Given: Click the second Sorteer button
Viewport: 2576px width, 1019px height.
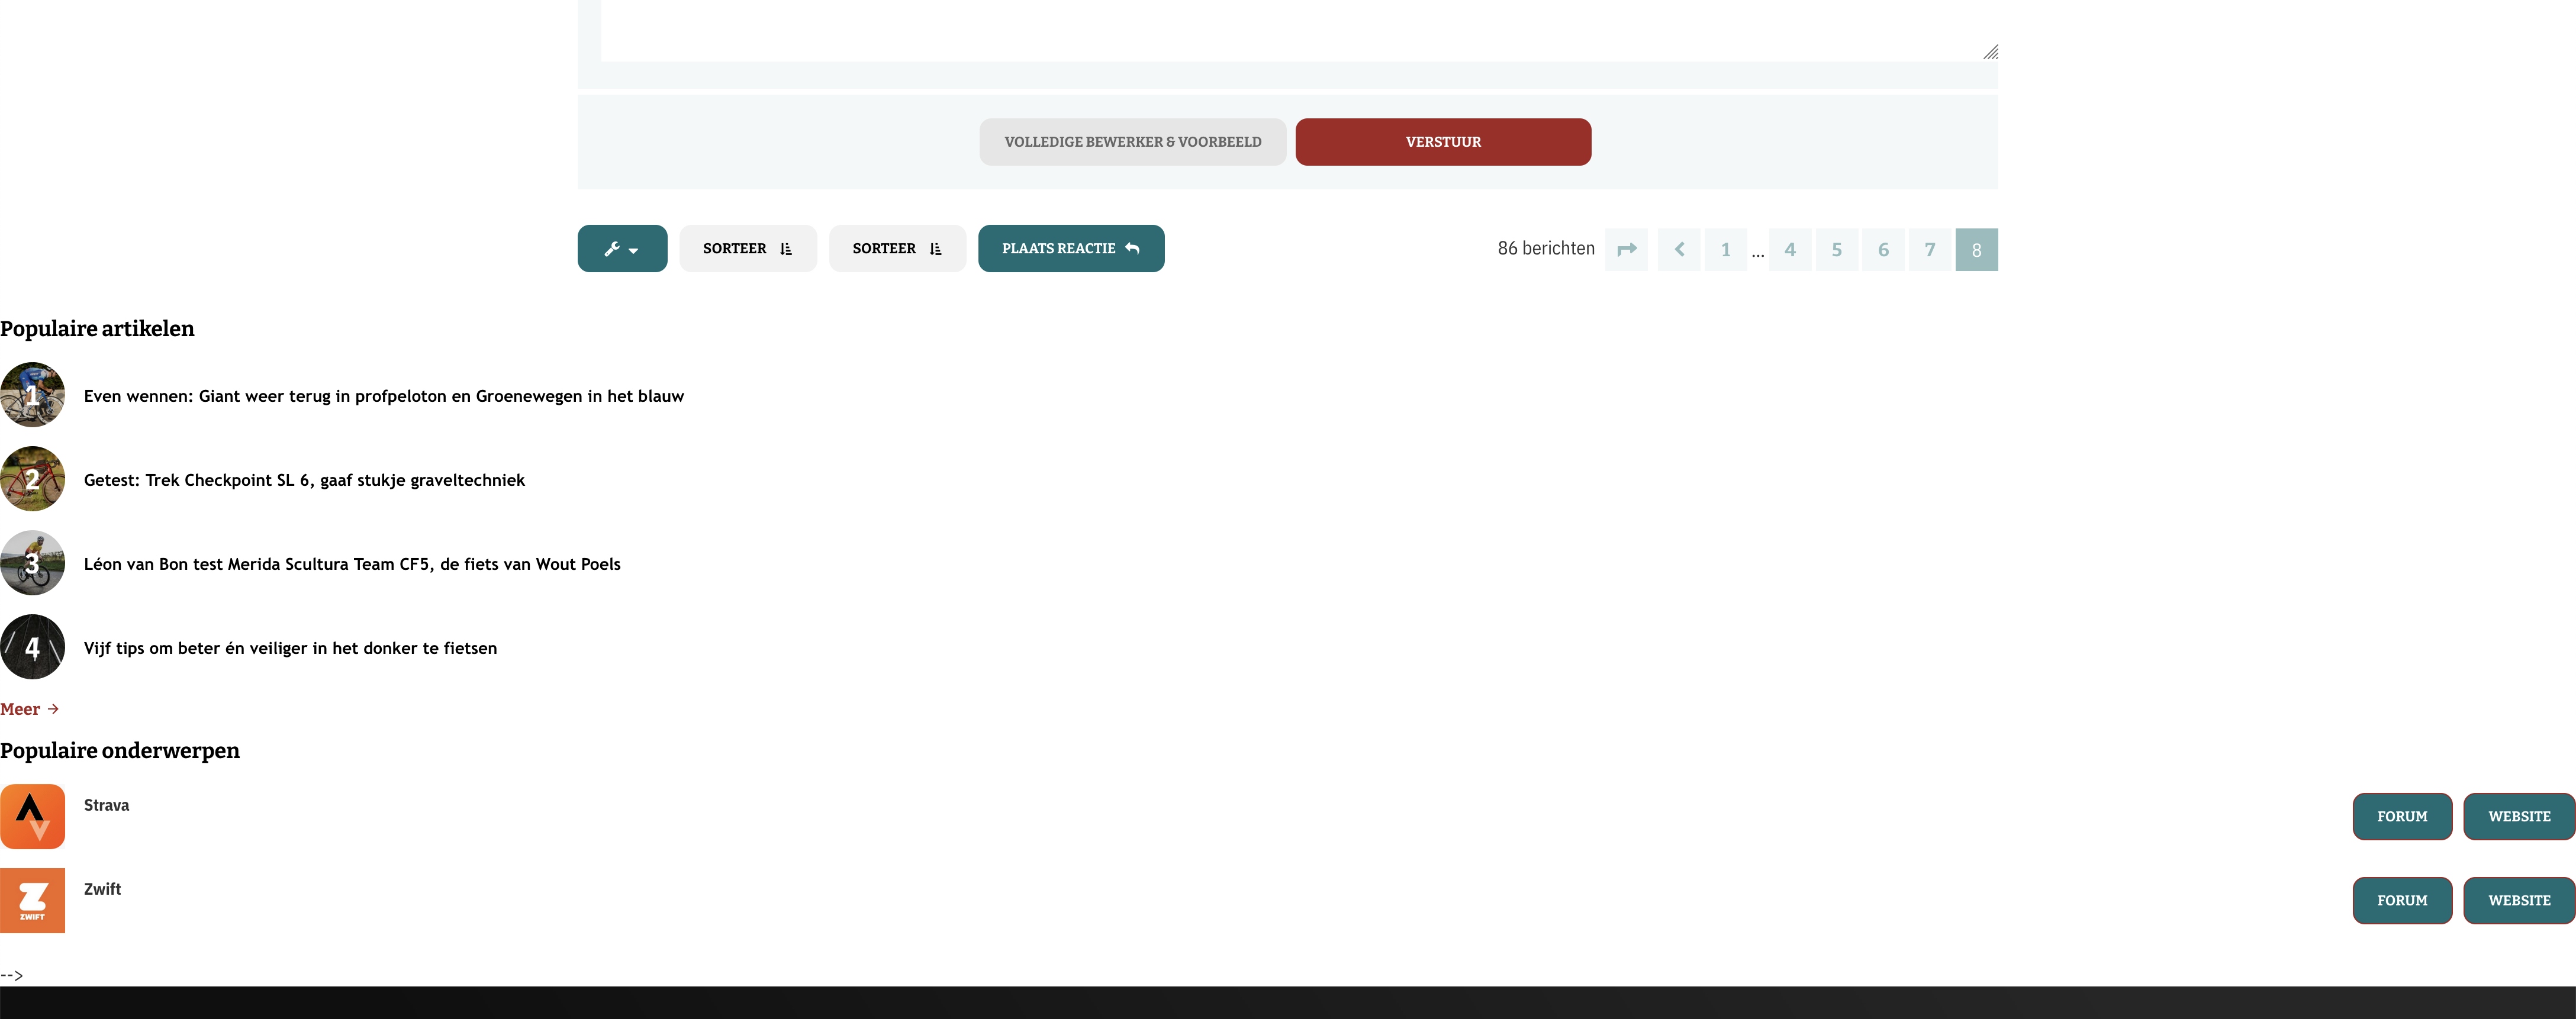Looking at the screenshot, I should [897, 249].
